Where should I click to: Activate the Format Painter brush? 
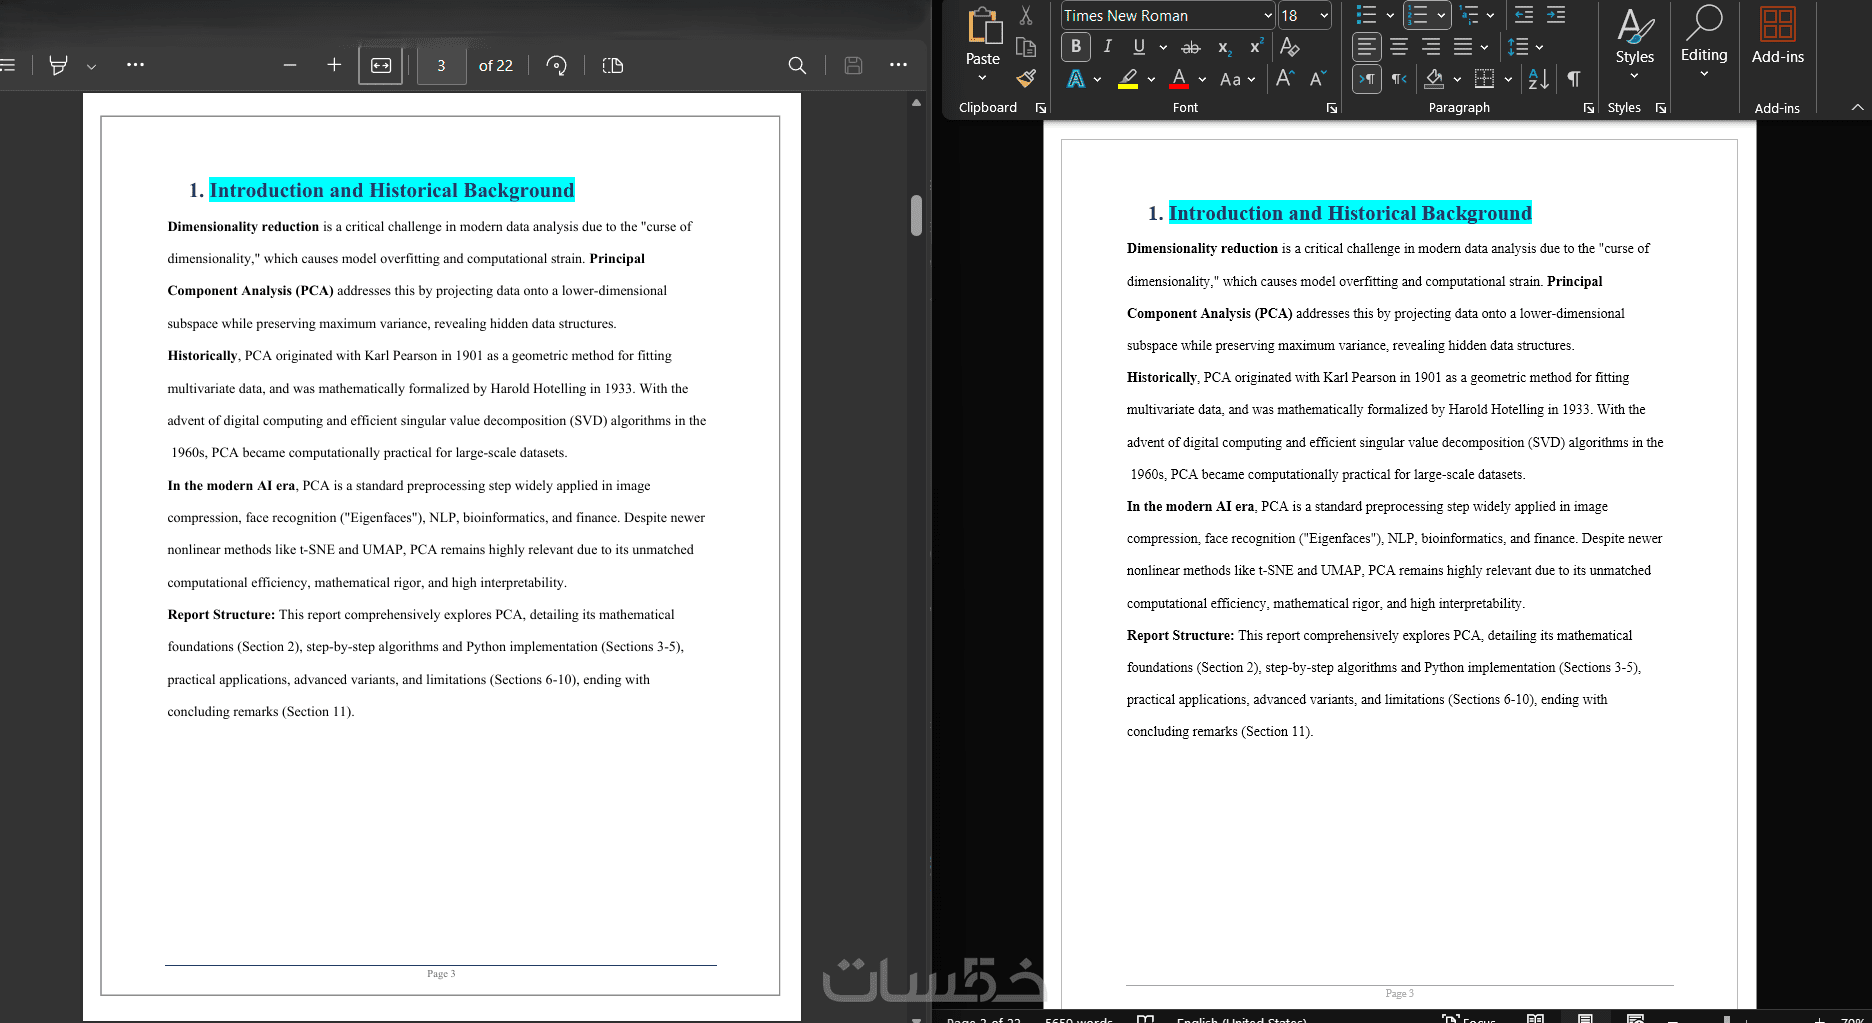1026,78
